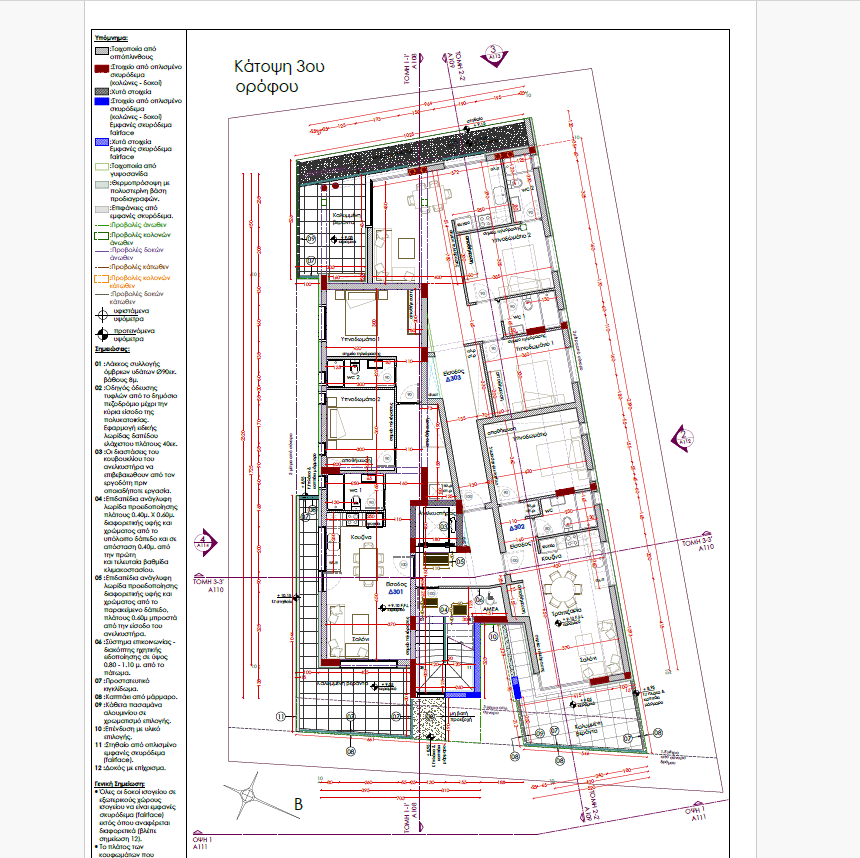Click the Δ301 apartment entrance label

tap(395, 591)
